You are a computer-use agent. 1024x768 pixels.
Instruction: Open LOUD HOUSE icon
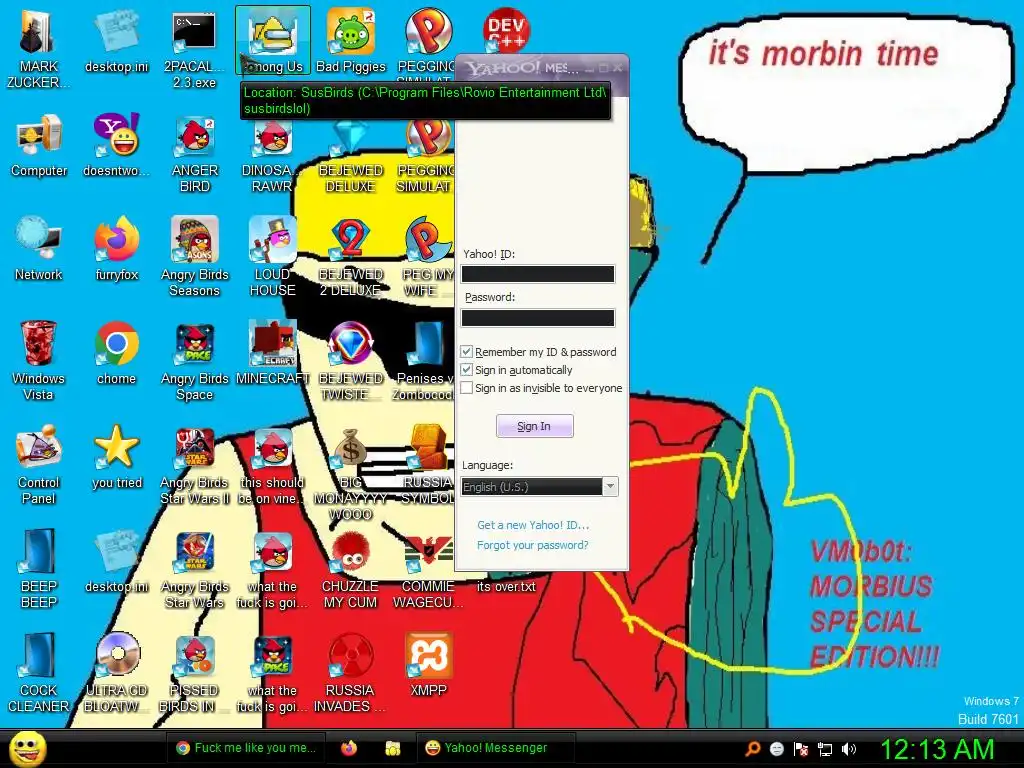[x=272, y=257]
